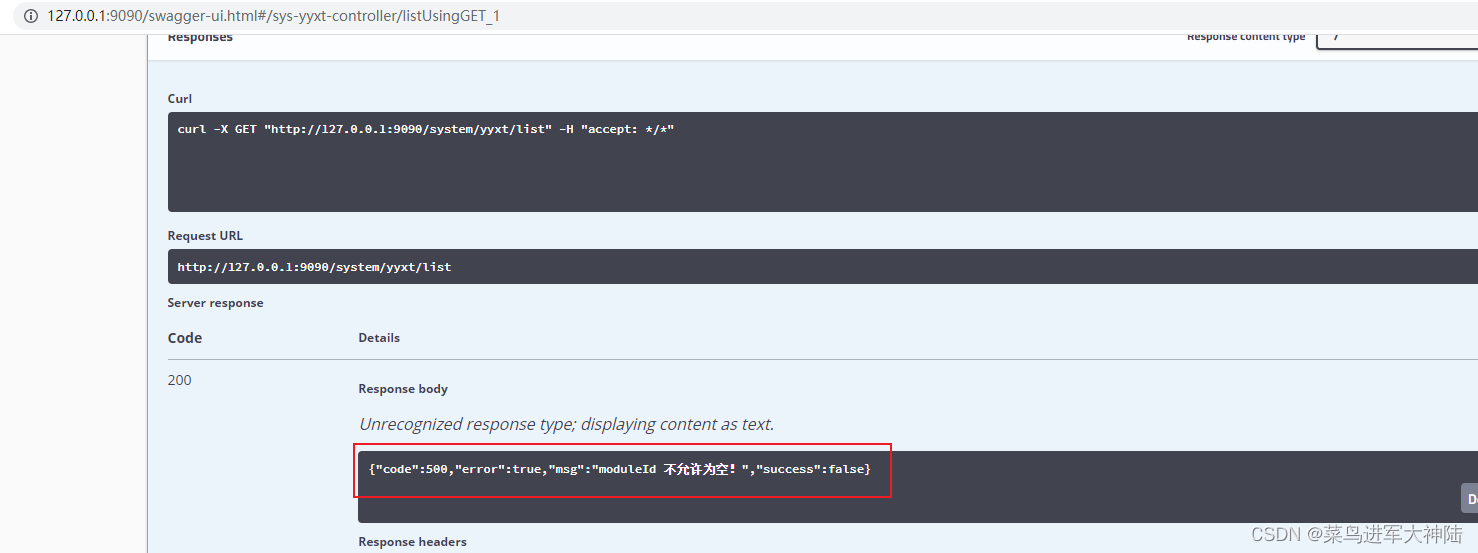Click the 'Unrecognized response type' message
Viewport: 1478px width, 553px height.
(x=566, y=424)
